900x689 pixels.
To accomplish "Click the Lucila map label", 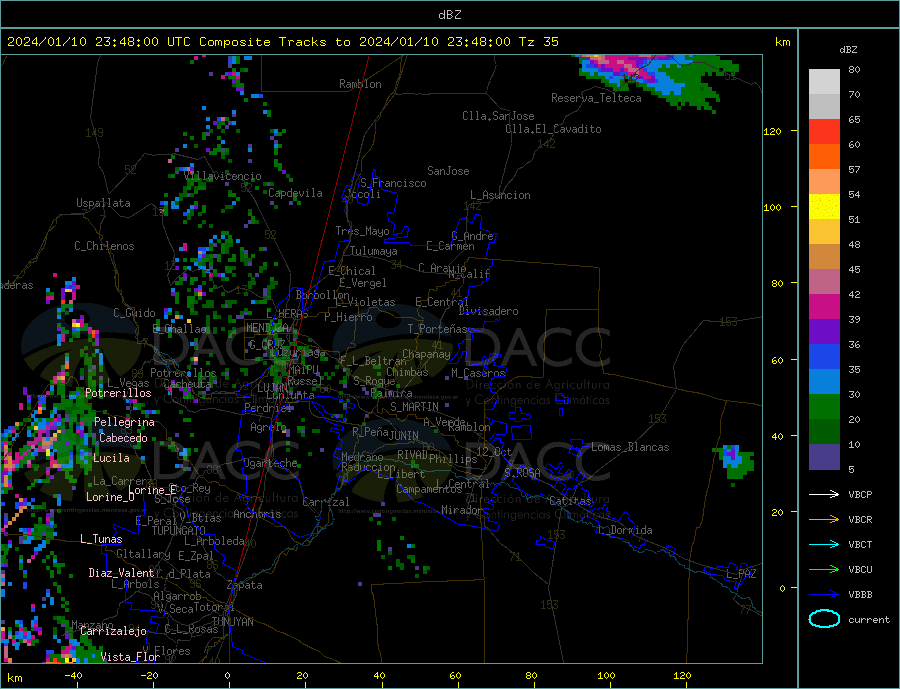I will coord(111,458).
